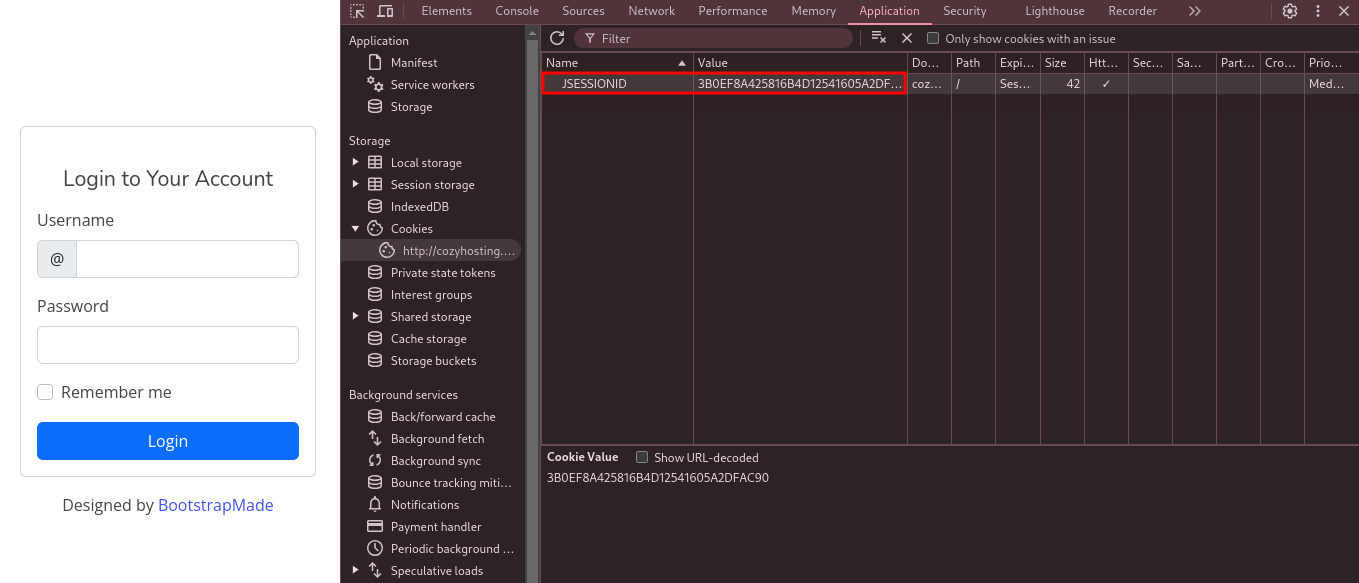Tick the Remember me checkbox
The height and width of the screenshot is (583, 1359).
pyautogui.click(x=45, y=392)
